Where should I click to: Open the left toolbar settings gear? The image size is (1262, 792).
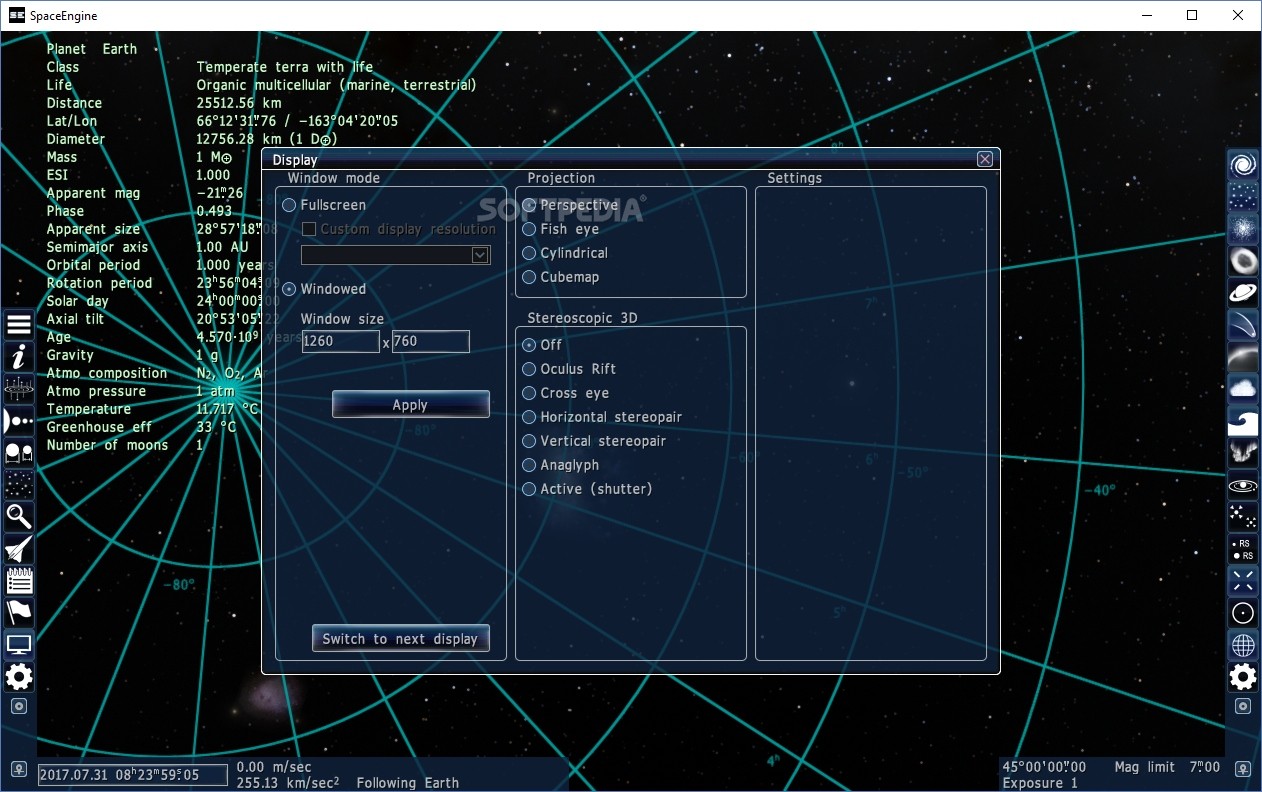[x=19, y=677]
